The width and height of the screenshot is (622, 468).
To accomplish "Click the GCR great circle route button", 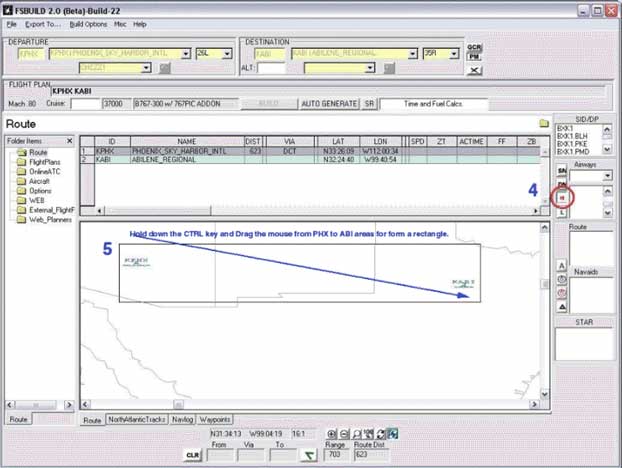I will [474, 48].
